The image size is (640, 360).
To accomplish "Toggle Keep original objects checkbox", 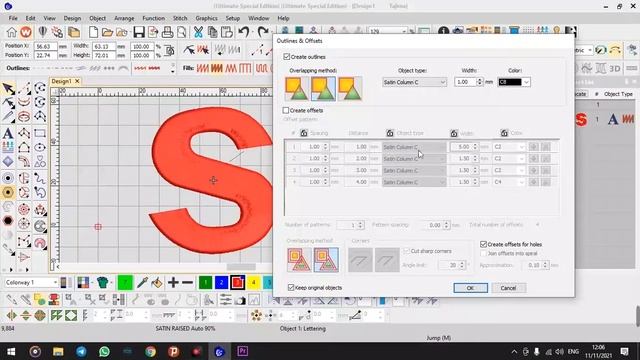I will (x=291, y=287).
